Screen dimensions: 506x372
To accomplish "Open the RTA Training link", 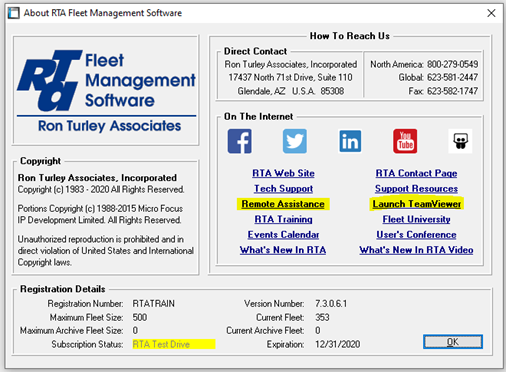I will [x=283, y=219].
